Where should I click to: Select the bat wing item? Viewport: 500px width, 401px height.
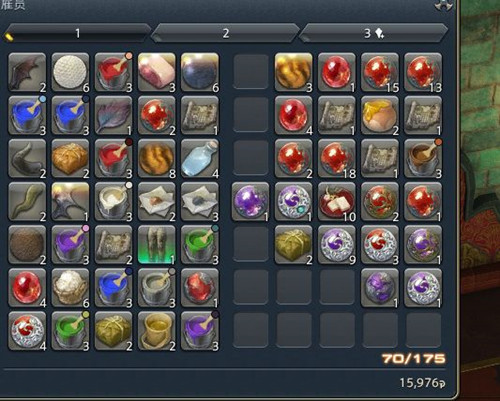(27, 72)
